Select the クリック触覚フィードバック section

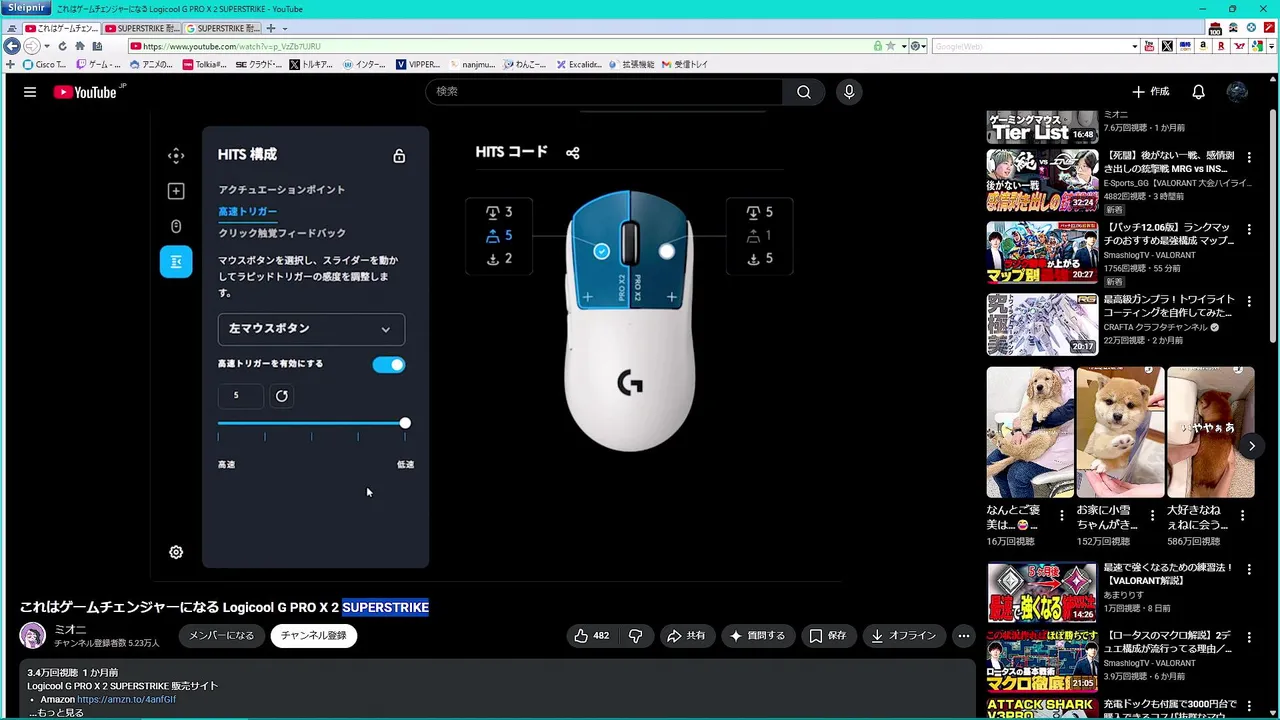pos(282,233)
